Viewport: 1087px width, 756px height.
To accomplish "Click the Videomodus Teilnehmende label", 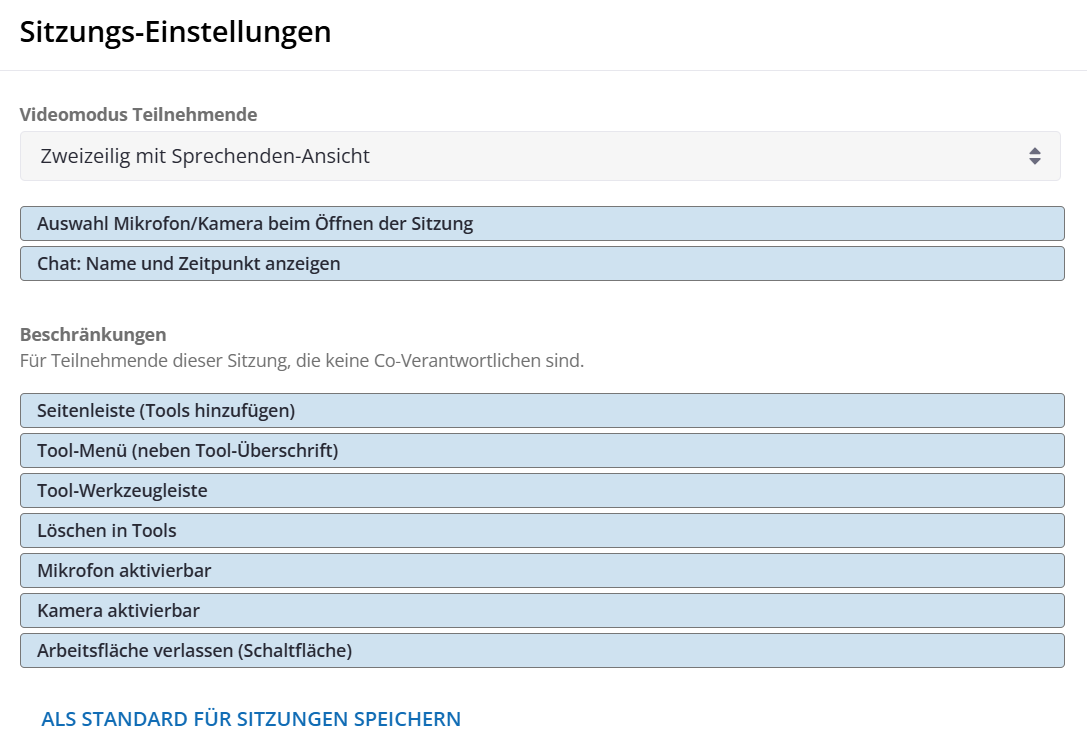I will [138, 115].
